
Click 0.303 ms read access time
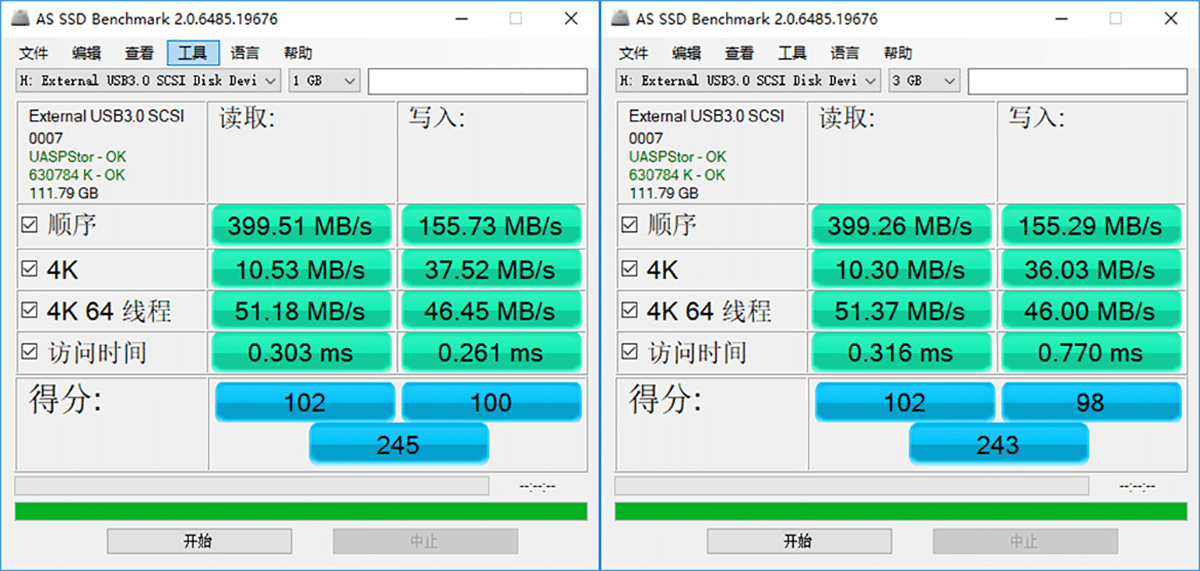[x=301, y=352]
